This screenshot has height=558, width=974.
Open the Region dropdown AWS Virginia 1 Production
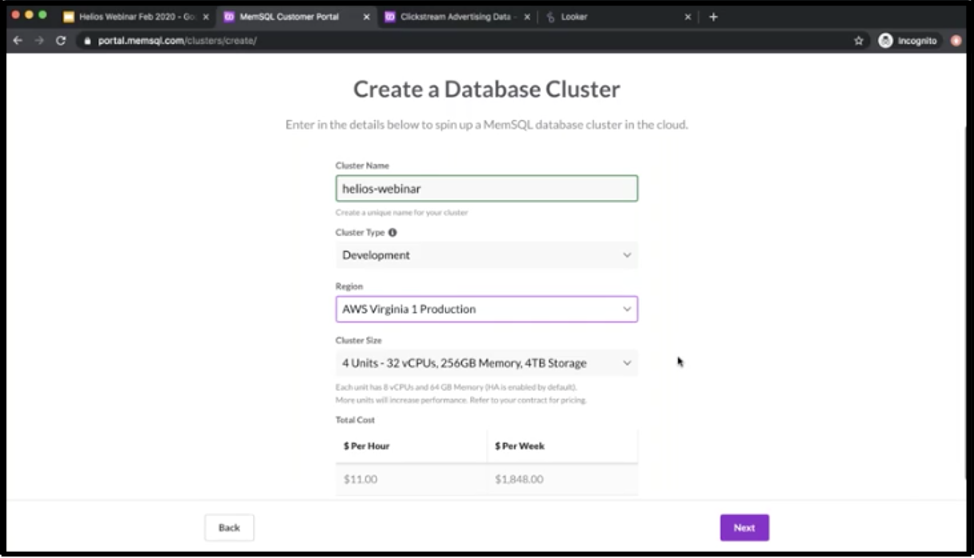pyautogui.click(x=486, y=309)
